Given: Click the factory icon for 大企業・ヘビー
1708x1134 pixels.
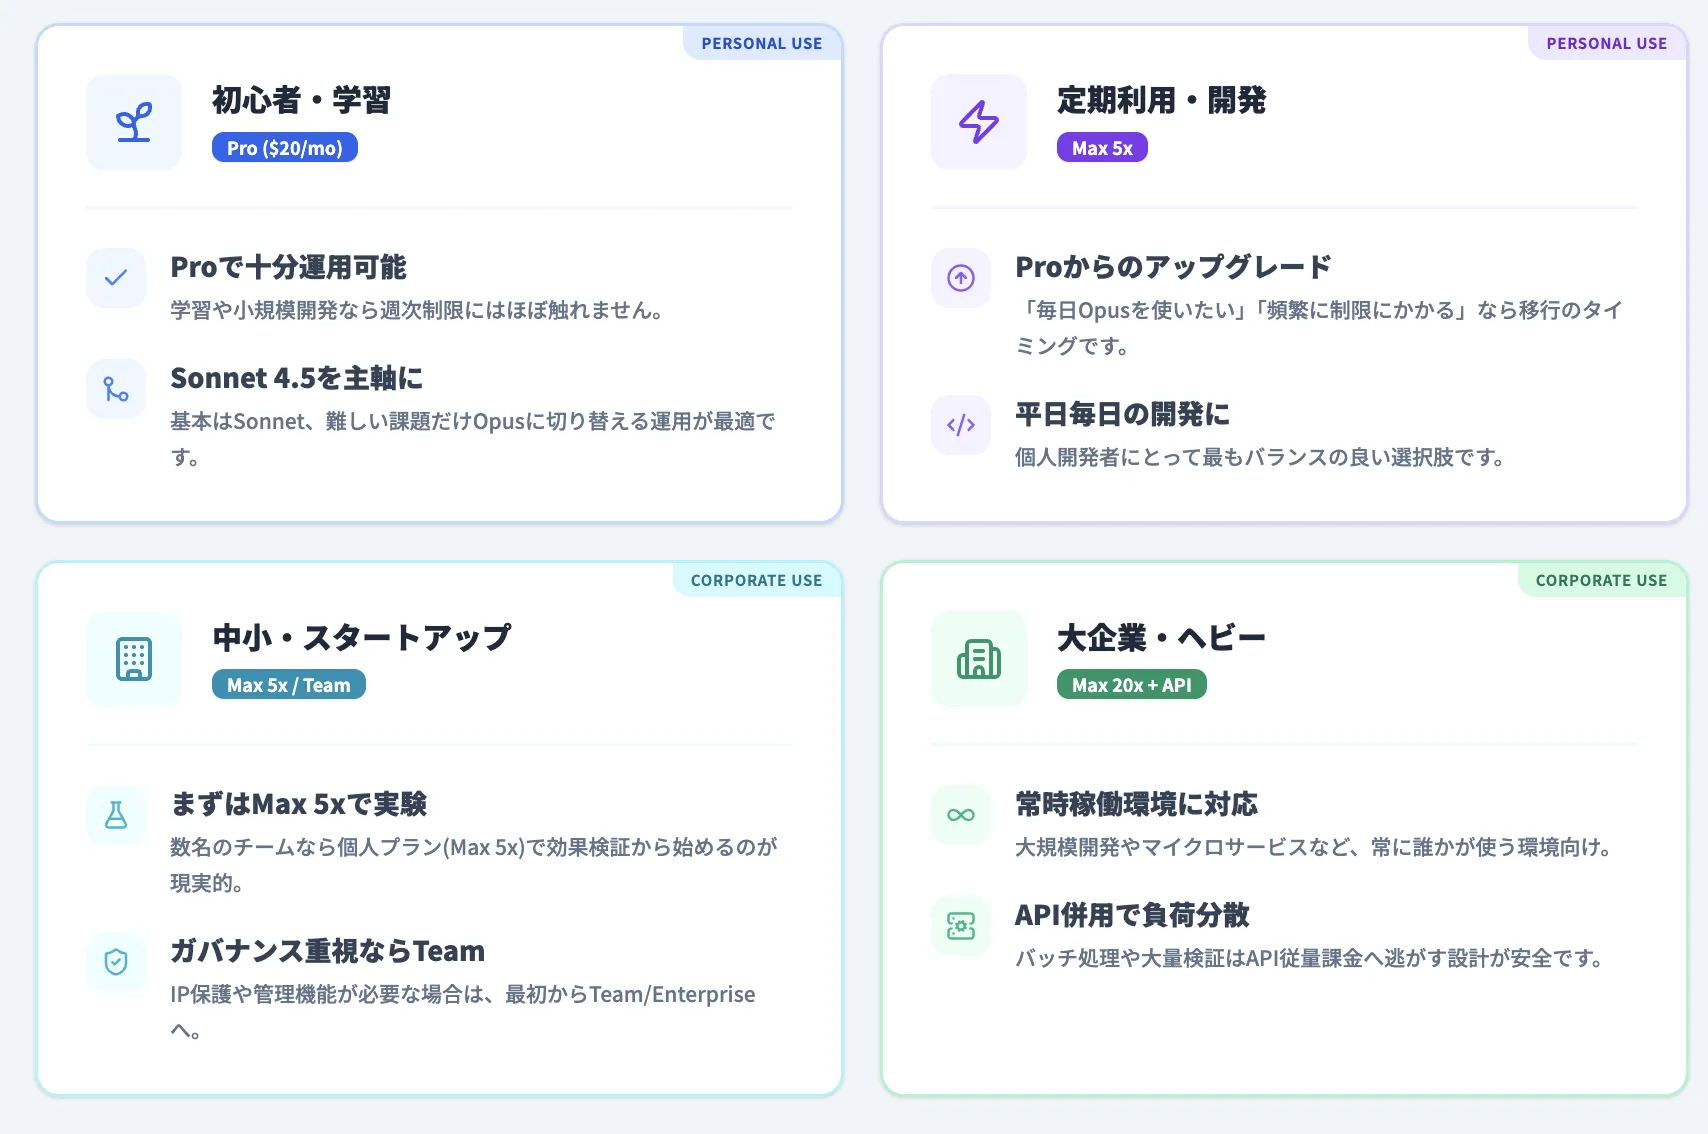Looking at the screenshot, I should click(978, 659).
